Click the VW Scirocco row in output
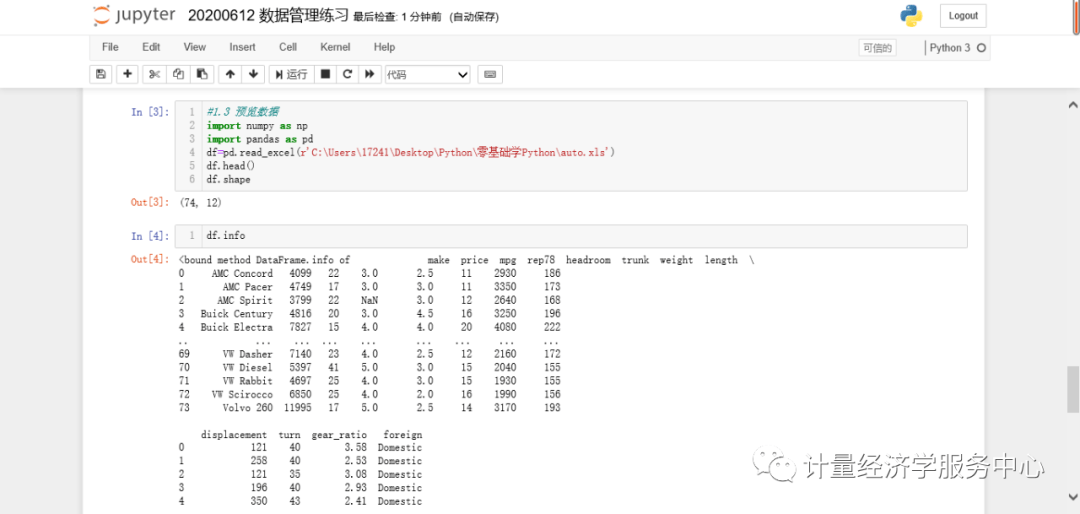This screenshot has height=514, width=1080. tap(369, 394)
